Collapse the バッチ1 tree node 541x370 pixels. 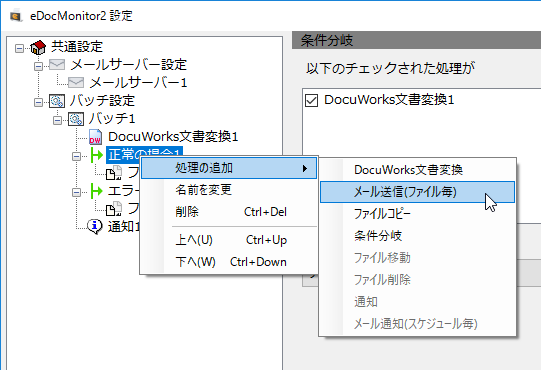coord(58,120)
